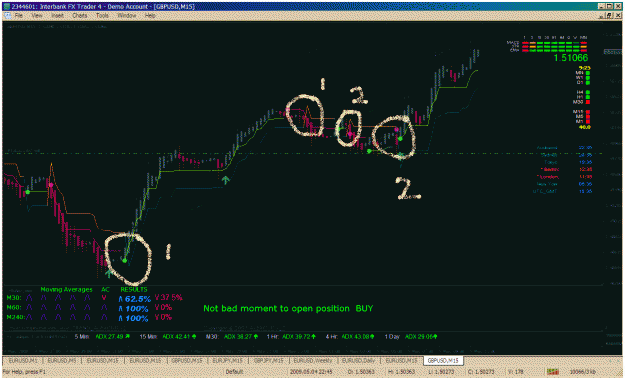
Task: Click the connection status bars icon in the status bar
Action: [x=552, y=371]
